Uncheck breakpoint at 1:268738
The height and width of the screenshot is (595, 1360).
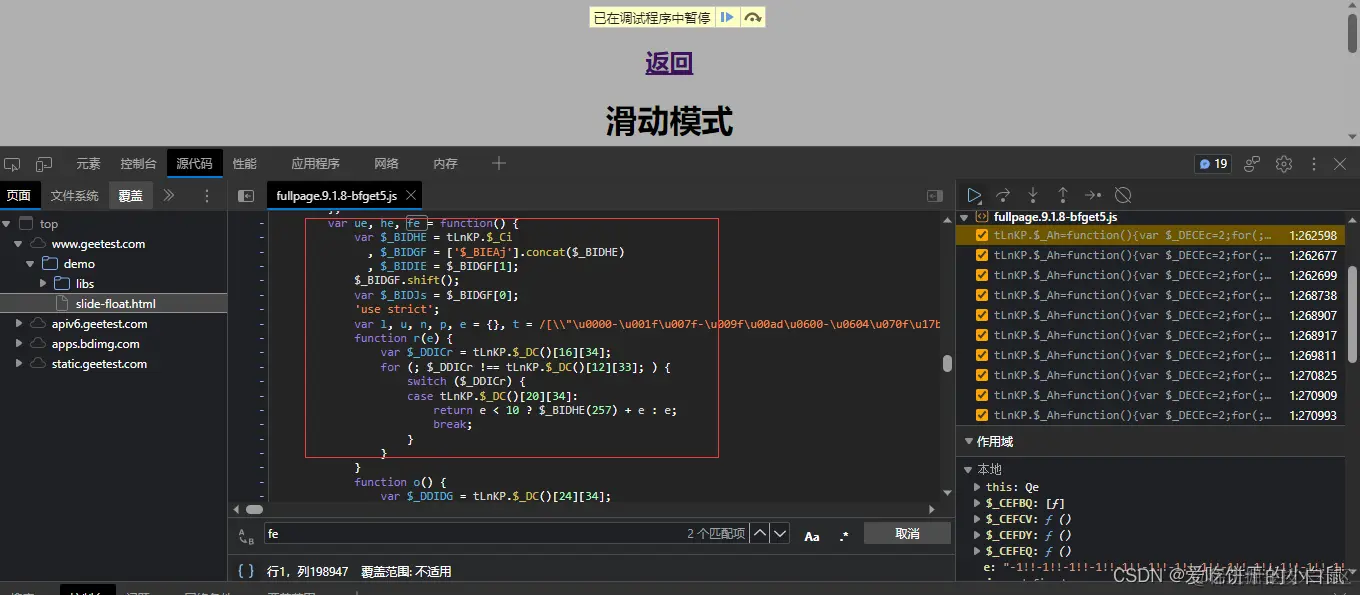click(982, 296)
